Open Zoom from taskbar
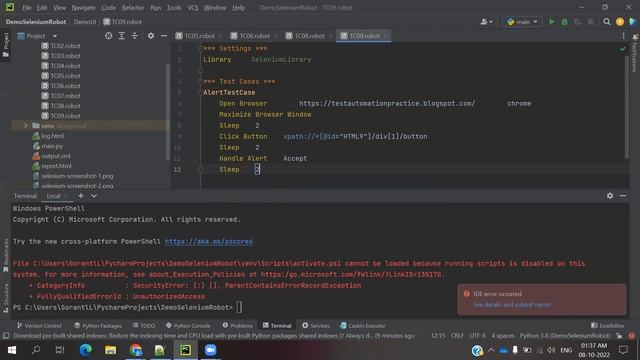This screenshot has height=360, width=640. coord(211,350)
